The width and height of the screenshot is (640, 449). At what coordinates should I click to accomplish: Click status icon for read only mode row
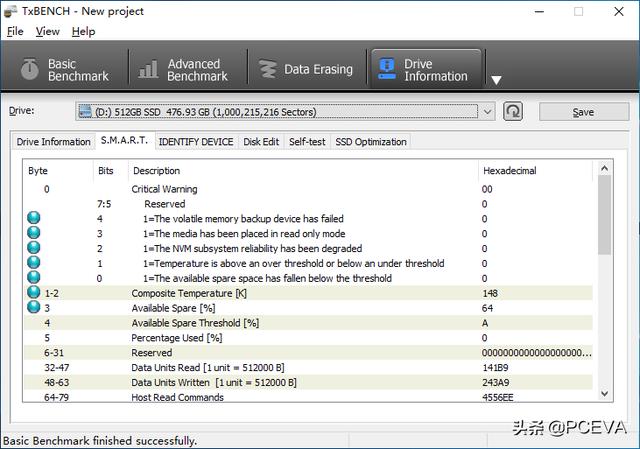pyautogui.click(x=33, y=233)
